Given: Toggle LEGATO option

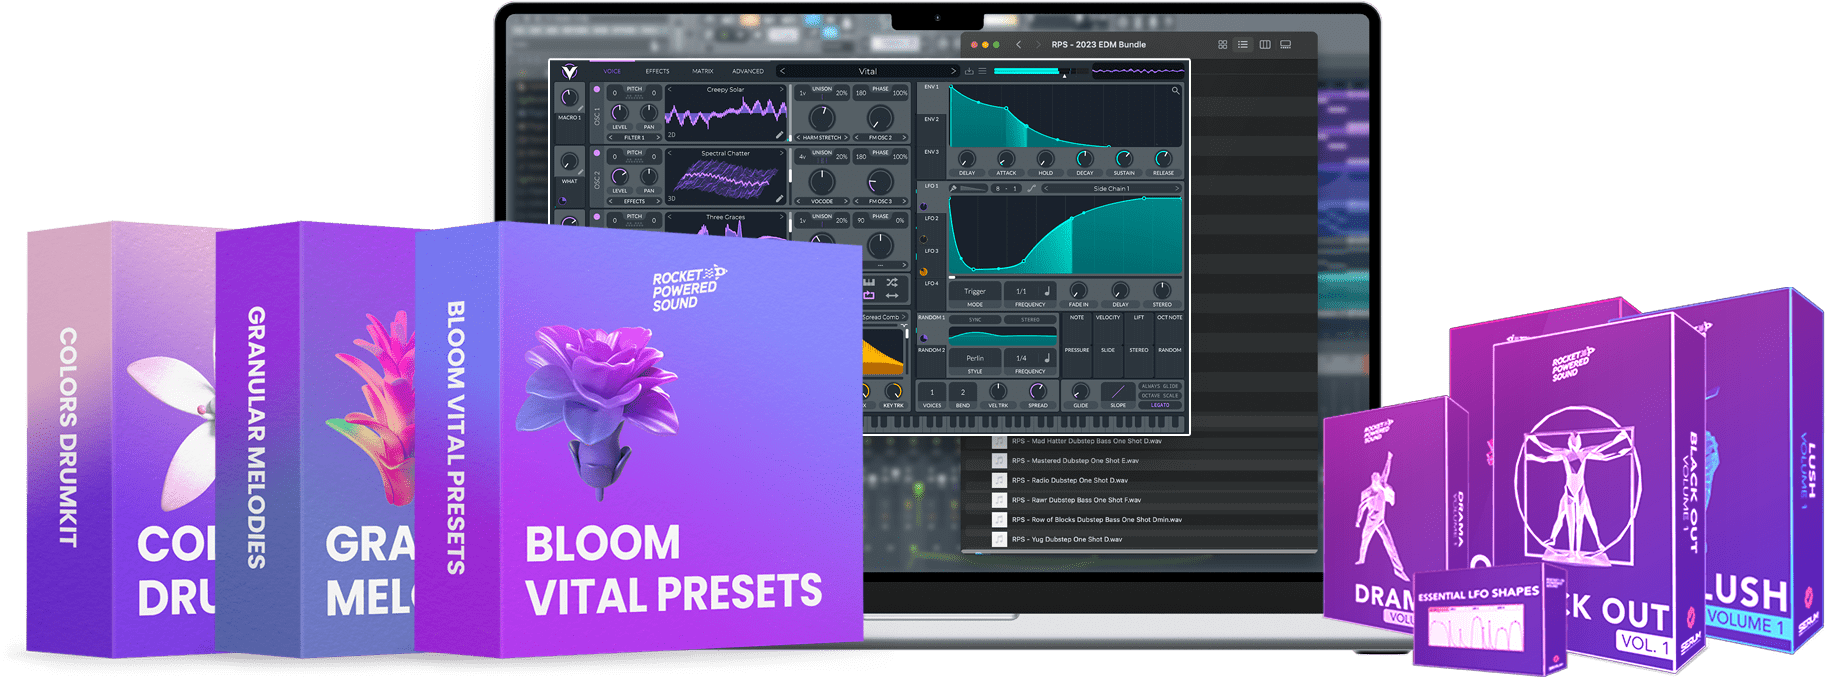Looking at the screenshot, I should 1160,405.
